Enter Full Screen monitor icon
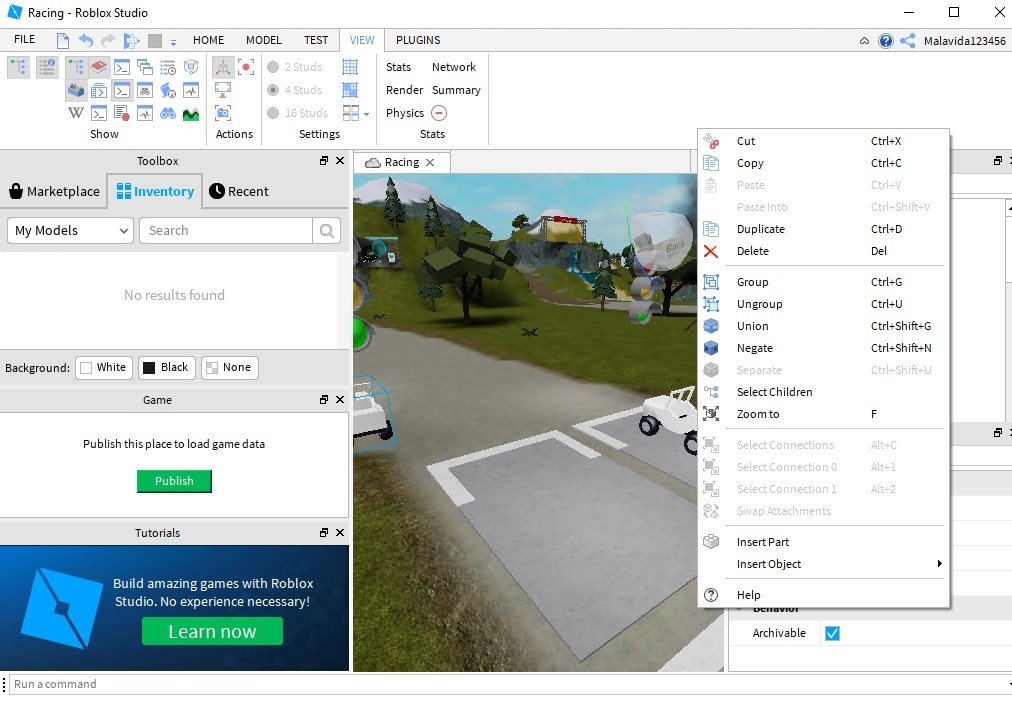Image resolution: width=1012 pixels, height=721 pixels. tap(223, 90)
